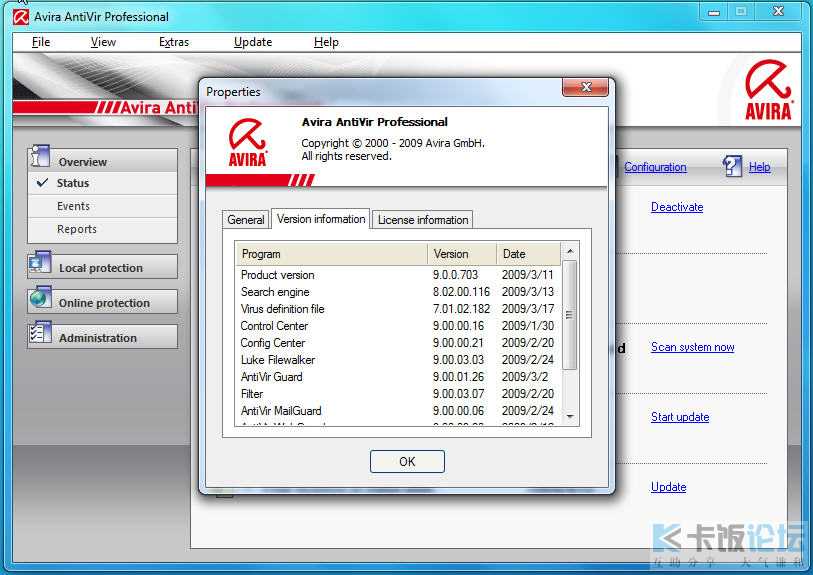Click the Start update link
This screenshot has width=813, height=575.
680,417
